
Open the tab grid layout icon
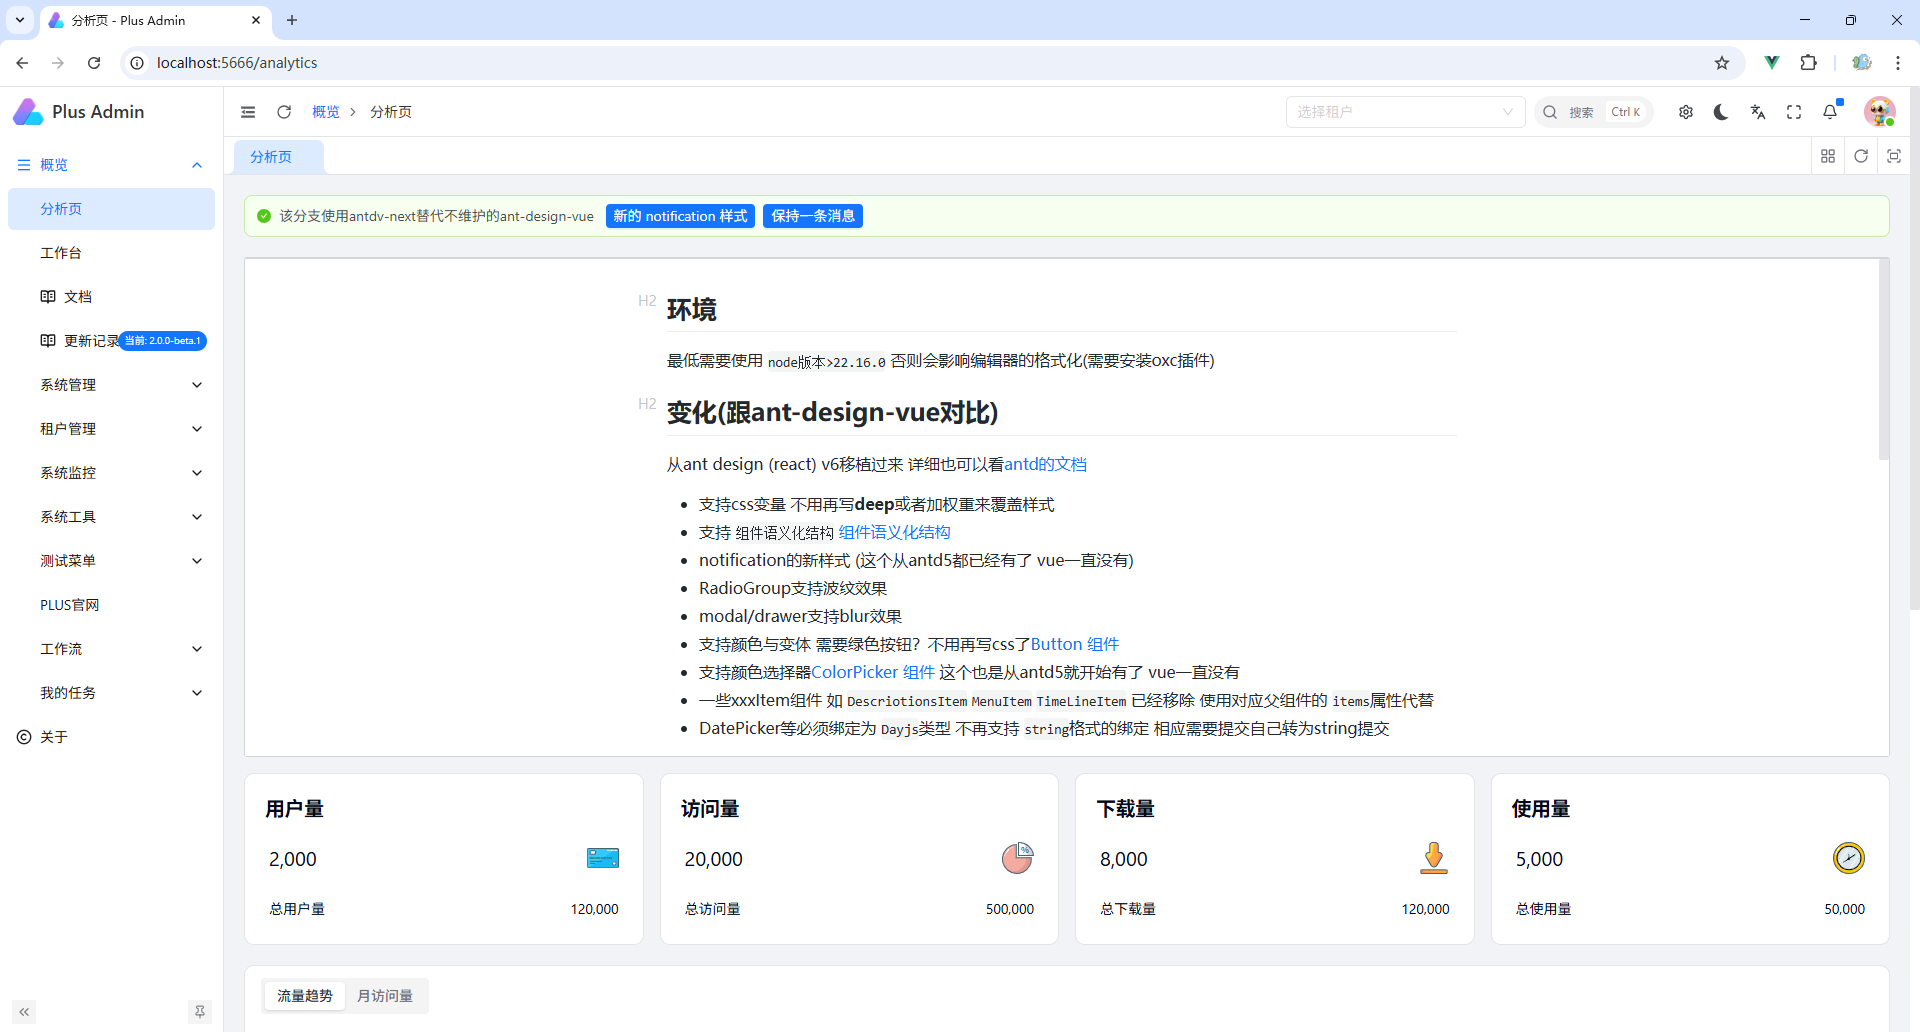pyautogui.click(x=1828, y=156)
